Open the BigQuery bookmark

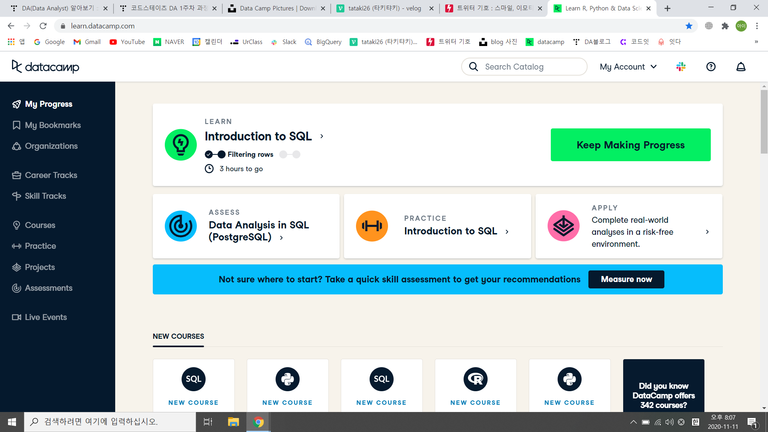[323, 42]
